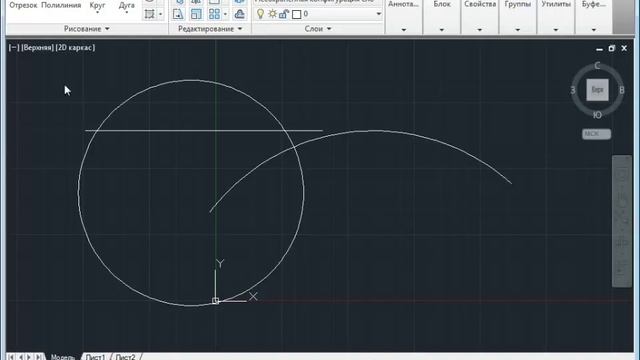The width and height of the screenshot is (640, 360).
Task: Open the dropdown arrow under Дуга
Action: pos(127,13)
